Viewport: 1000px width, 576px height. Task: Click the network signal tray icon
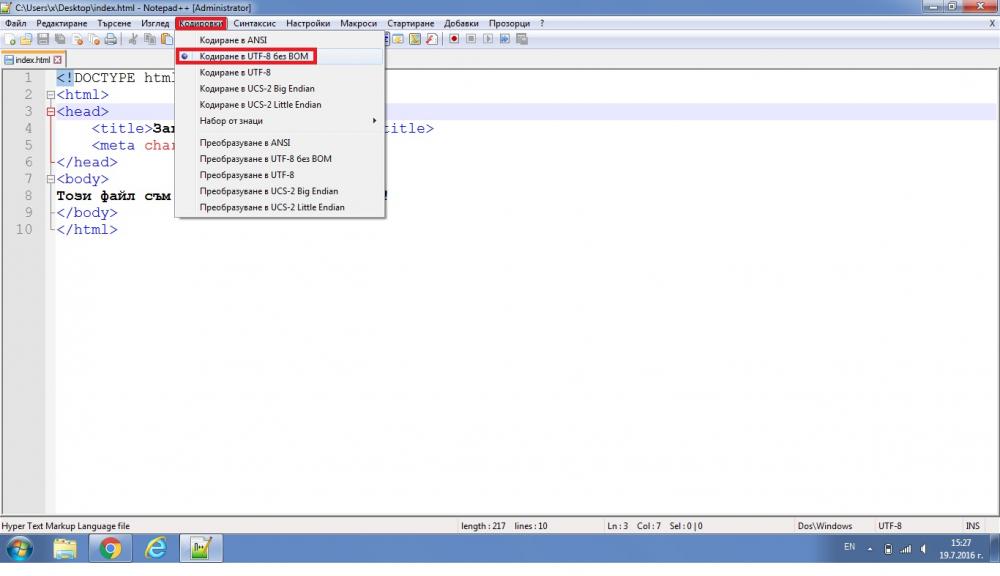tap(906, 549)
